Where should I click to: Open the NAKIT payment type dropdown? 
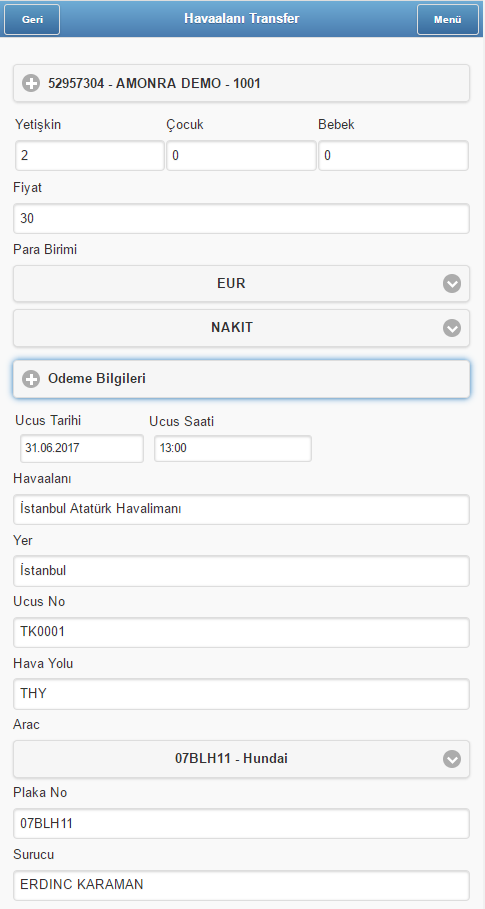point(241,328)
